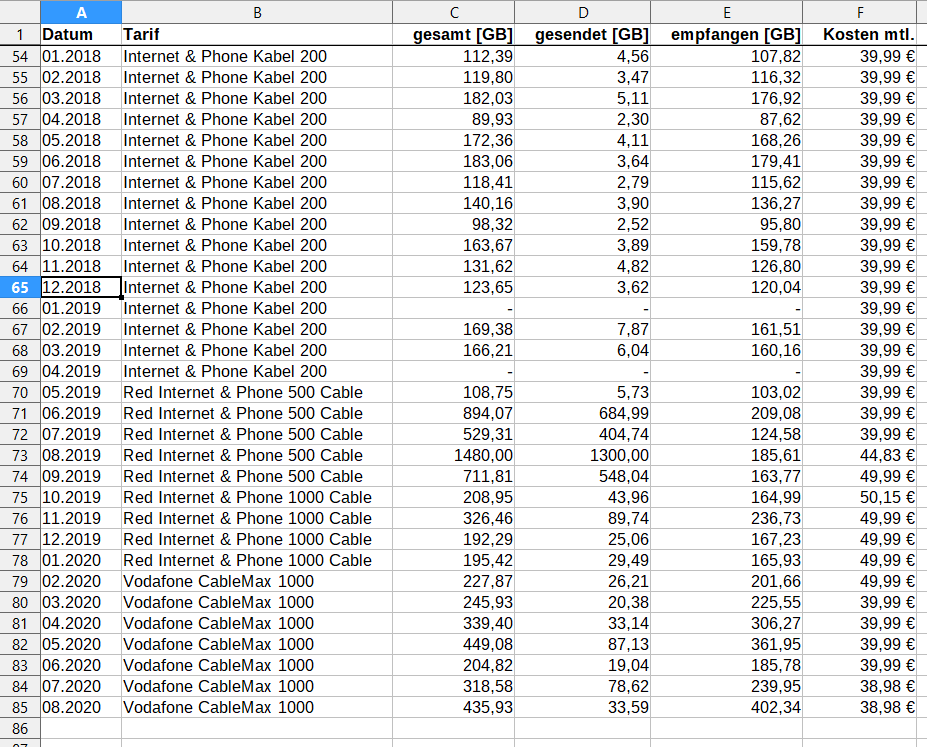Image resolution: width=927 pixels, height=747 pixels.
Task: Select row 85 header
Action: coord(20,707)
